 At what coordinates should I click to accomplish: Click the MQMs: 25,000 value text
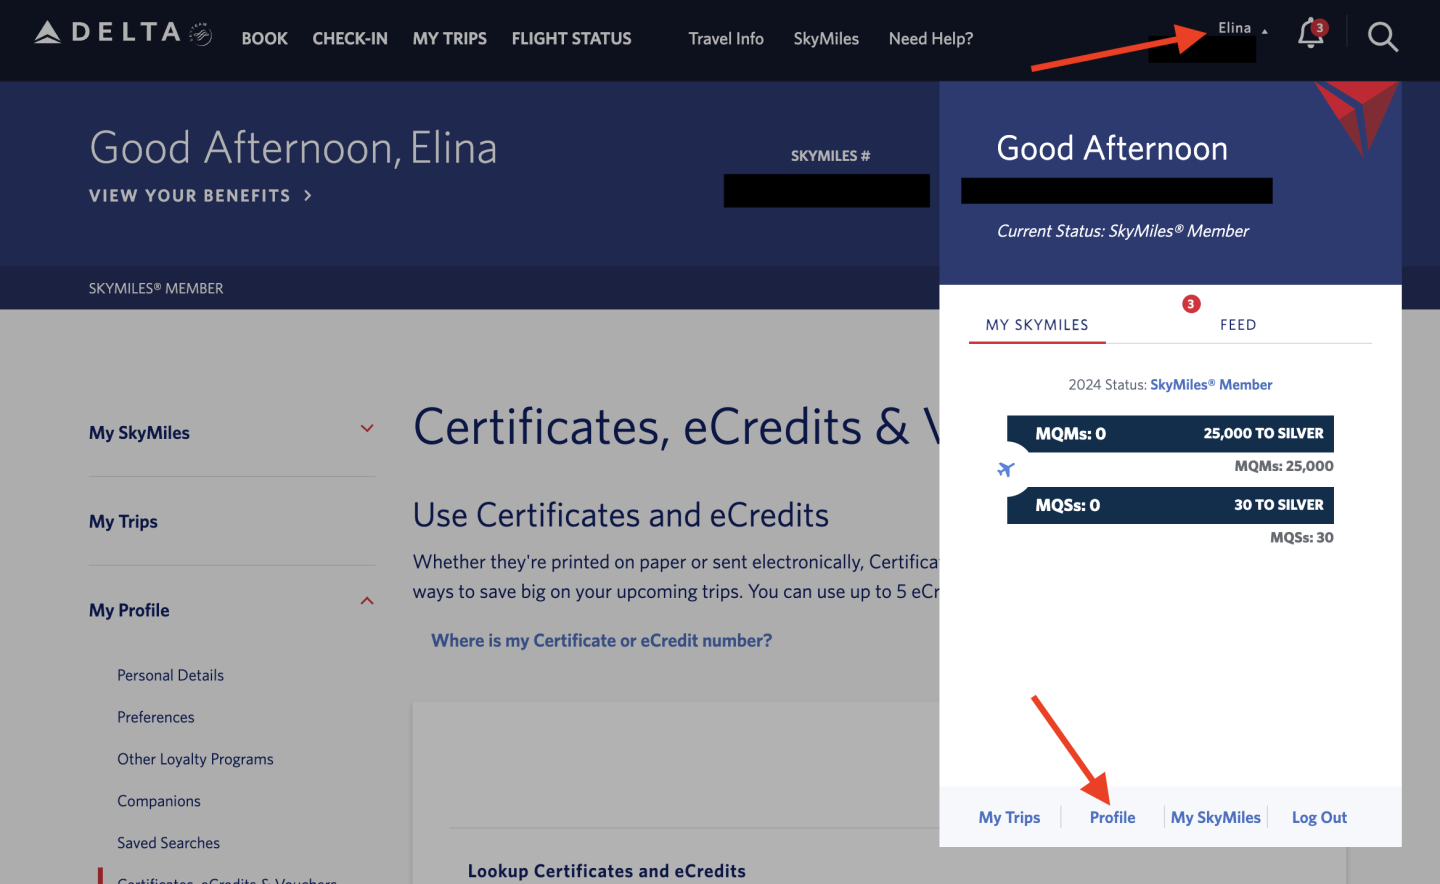[x=1284, y=466]
